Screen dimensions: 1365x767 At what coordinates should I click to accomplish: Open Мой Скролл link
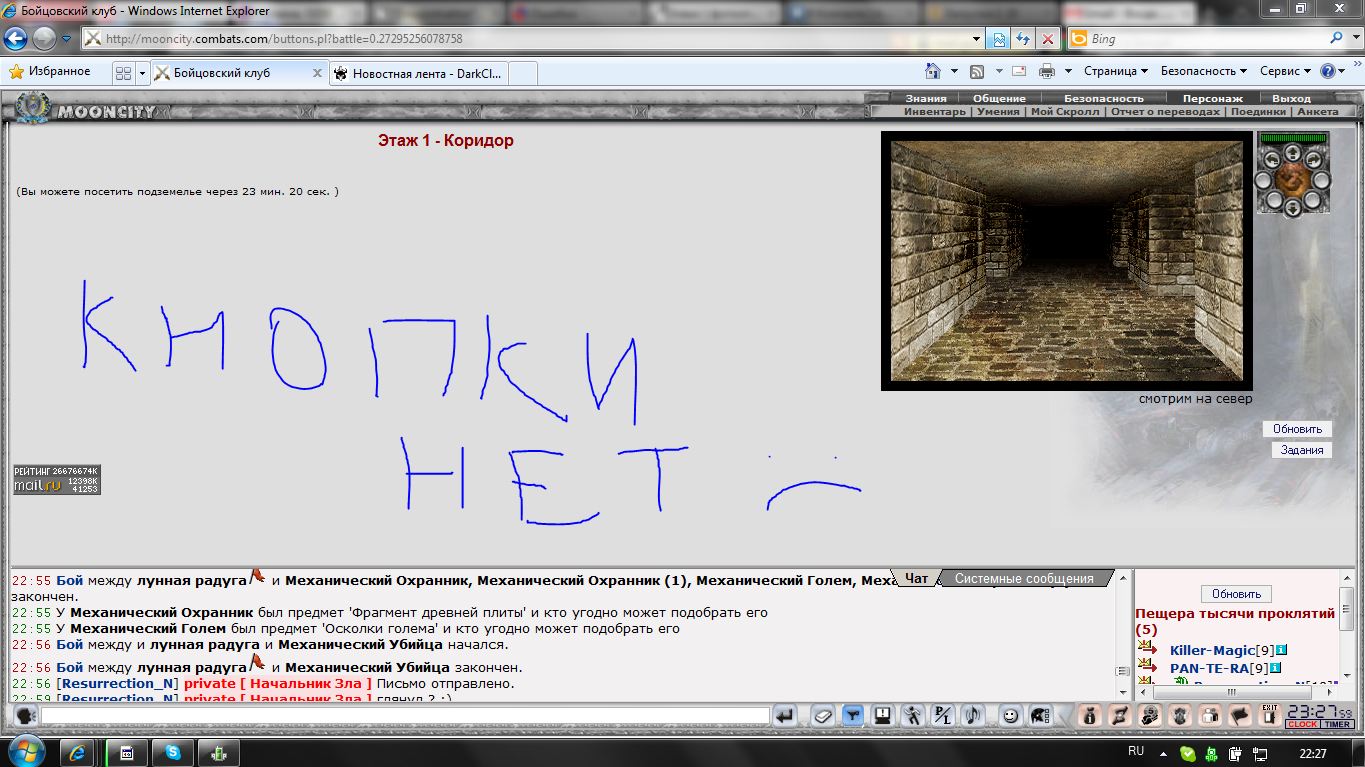(1065, 111)
